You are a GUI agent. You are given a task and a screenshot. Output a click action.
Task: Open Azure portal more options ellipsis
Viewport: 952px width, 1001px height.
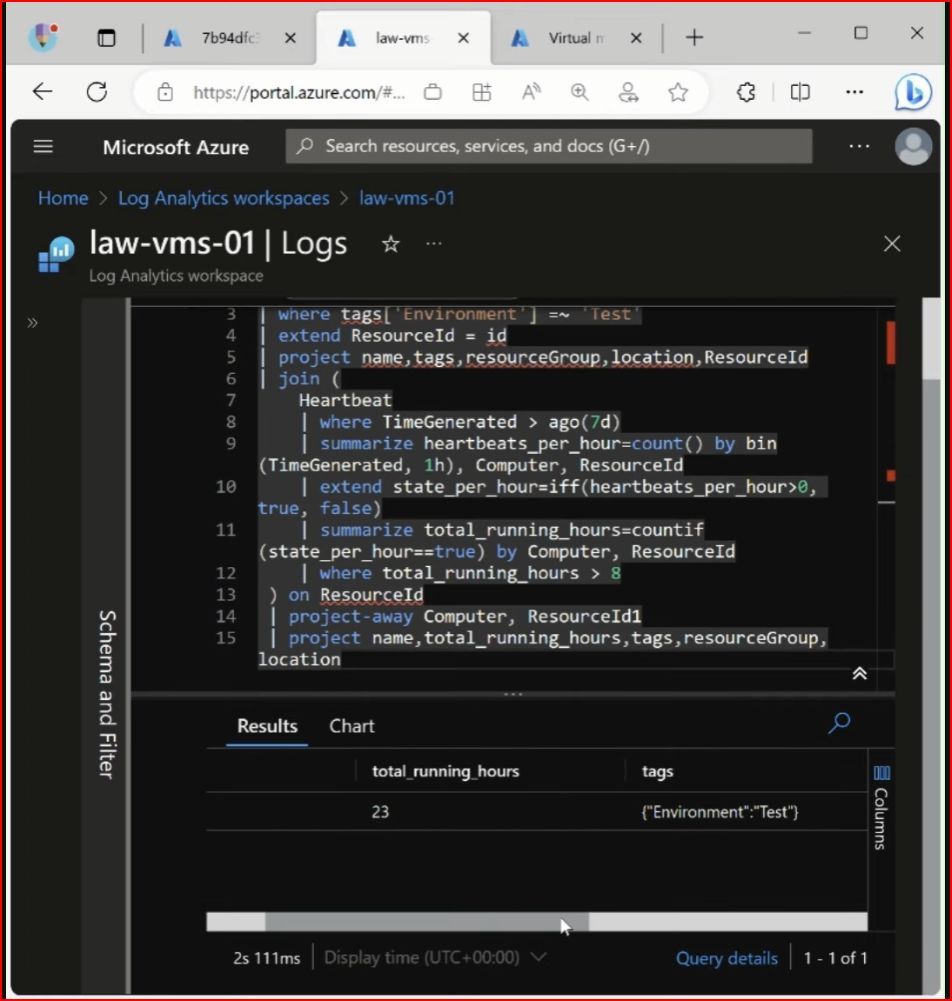coord(859,146)
